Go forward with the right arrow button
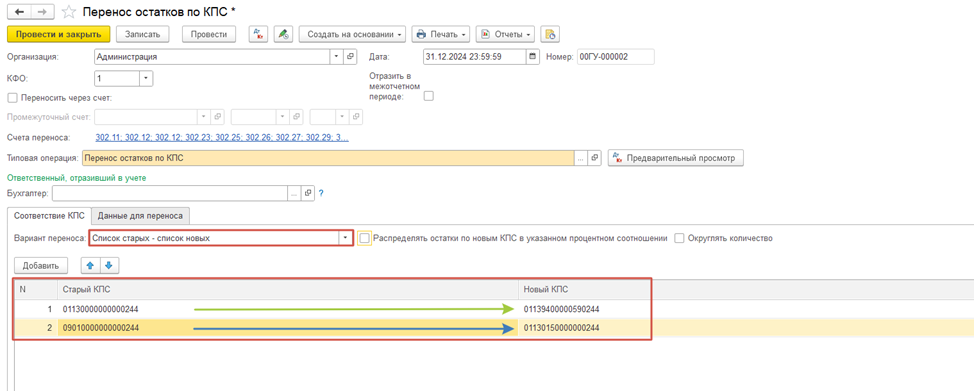 coord(42,11)
